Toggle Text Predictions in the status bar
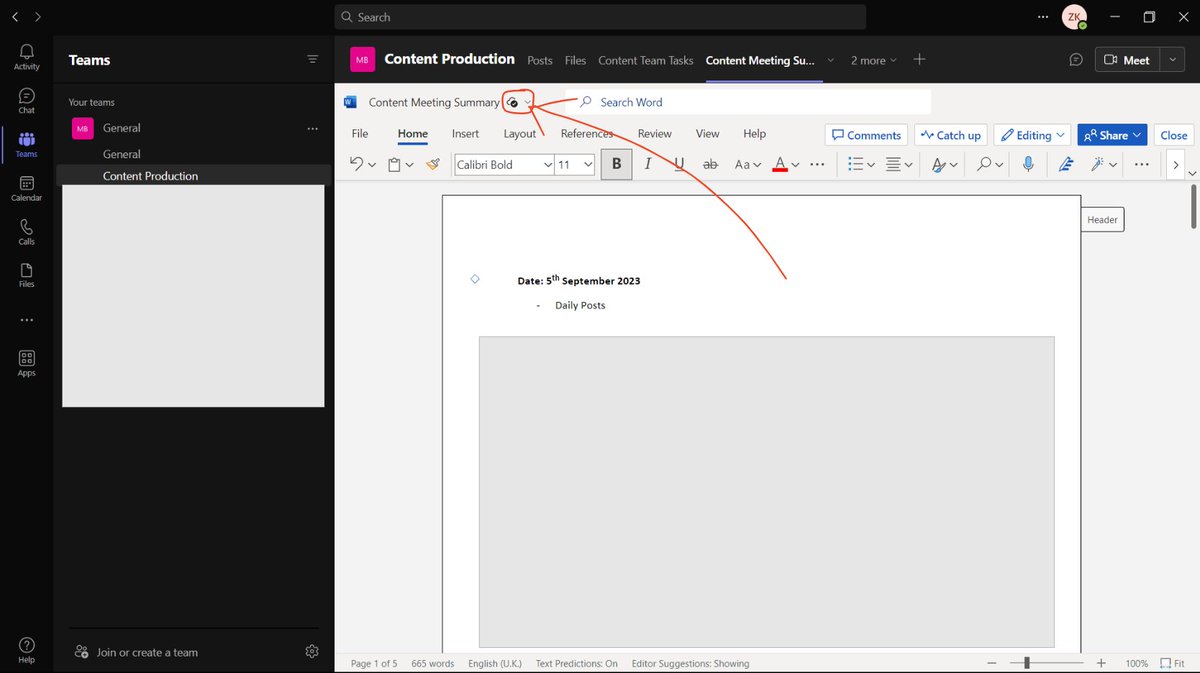The height and width of the screenshot is (673, 1200). [x=577, y=663]
